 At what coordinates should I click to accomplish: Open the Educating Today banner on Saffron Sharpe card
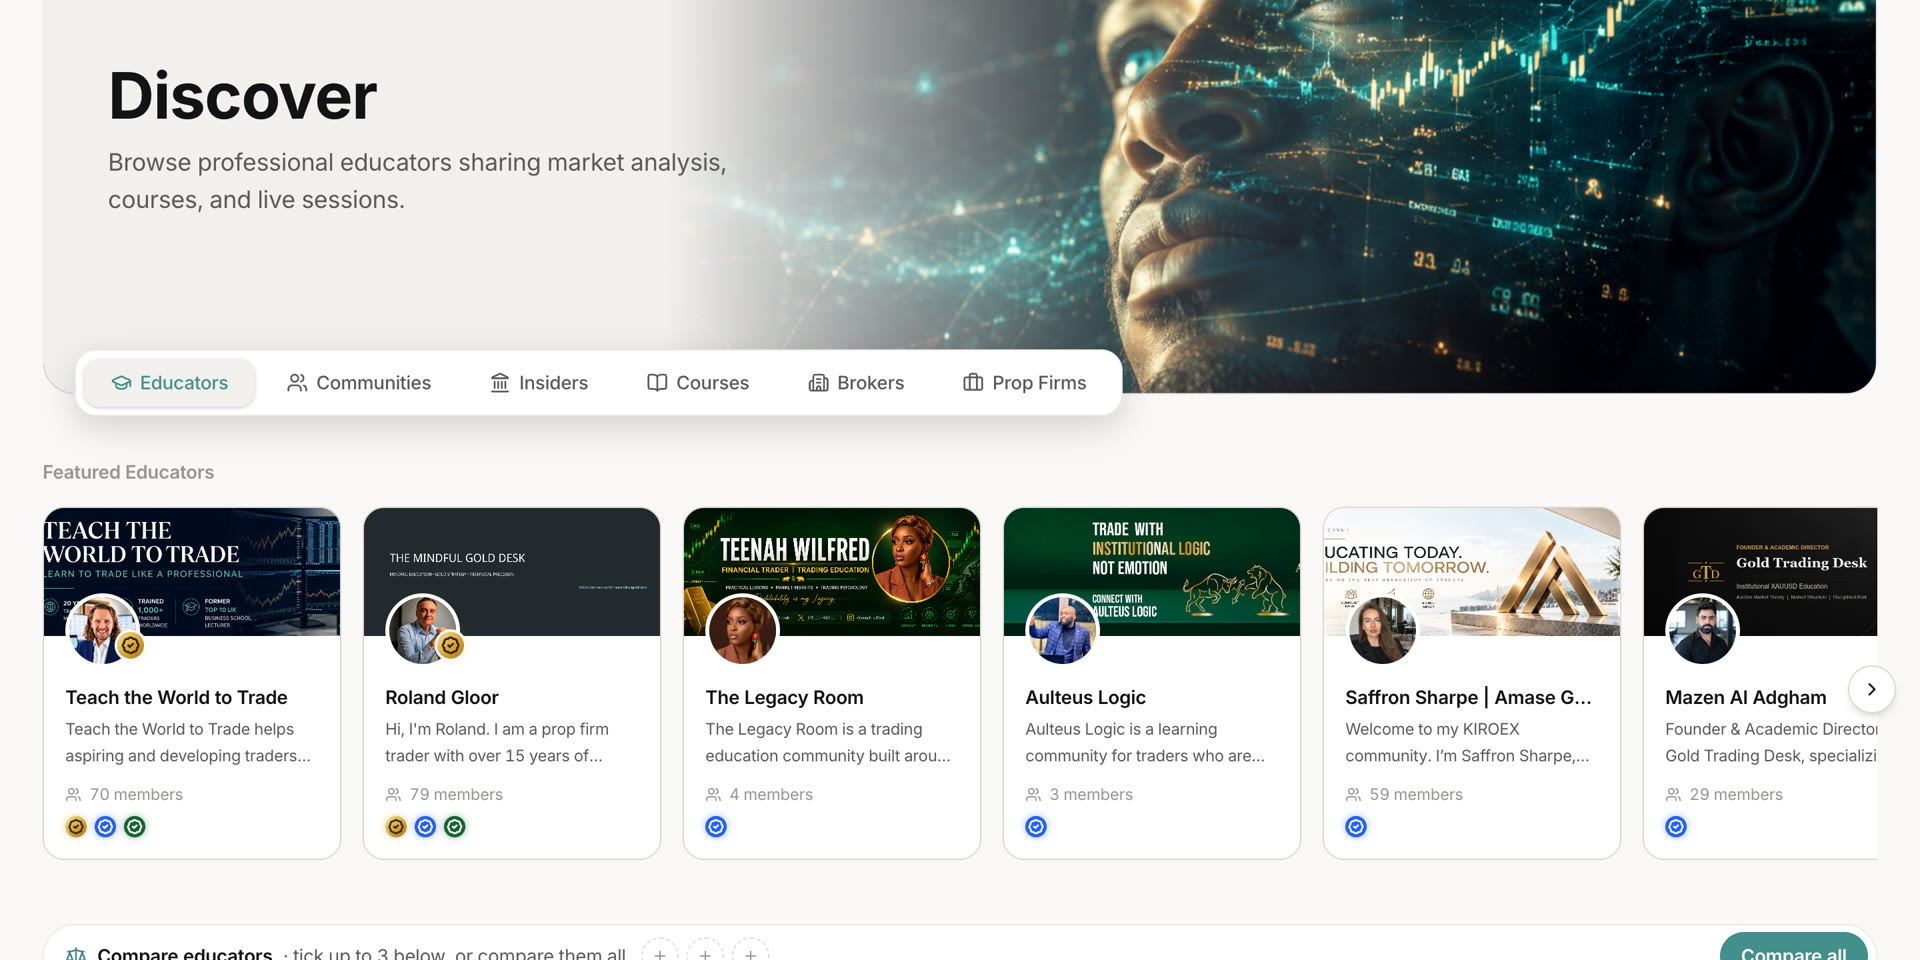pos(1472,572)
